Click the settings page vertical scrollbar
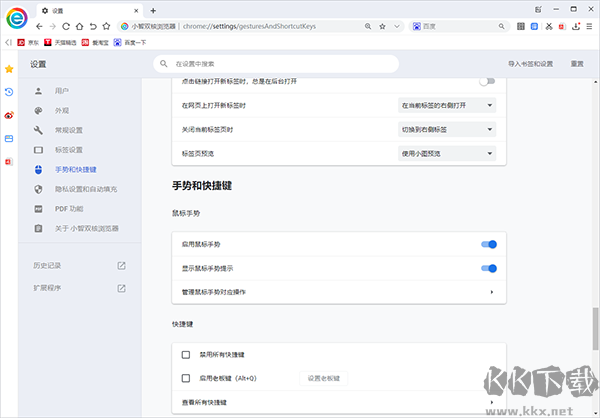 tap(596, 328)
